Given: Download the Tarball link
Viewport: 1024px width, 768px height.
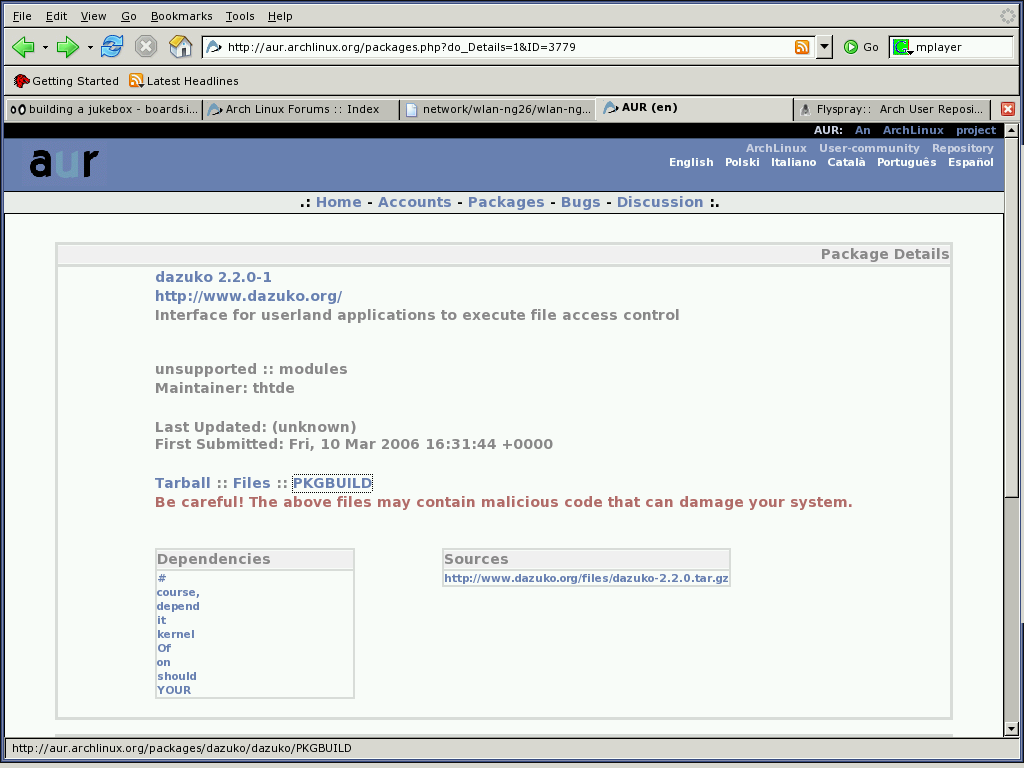Looking at the screenshot, I should tap(182, 483).
